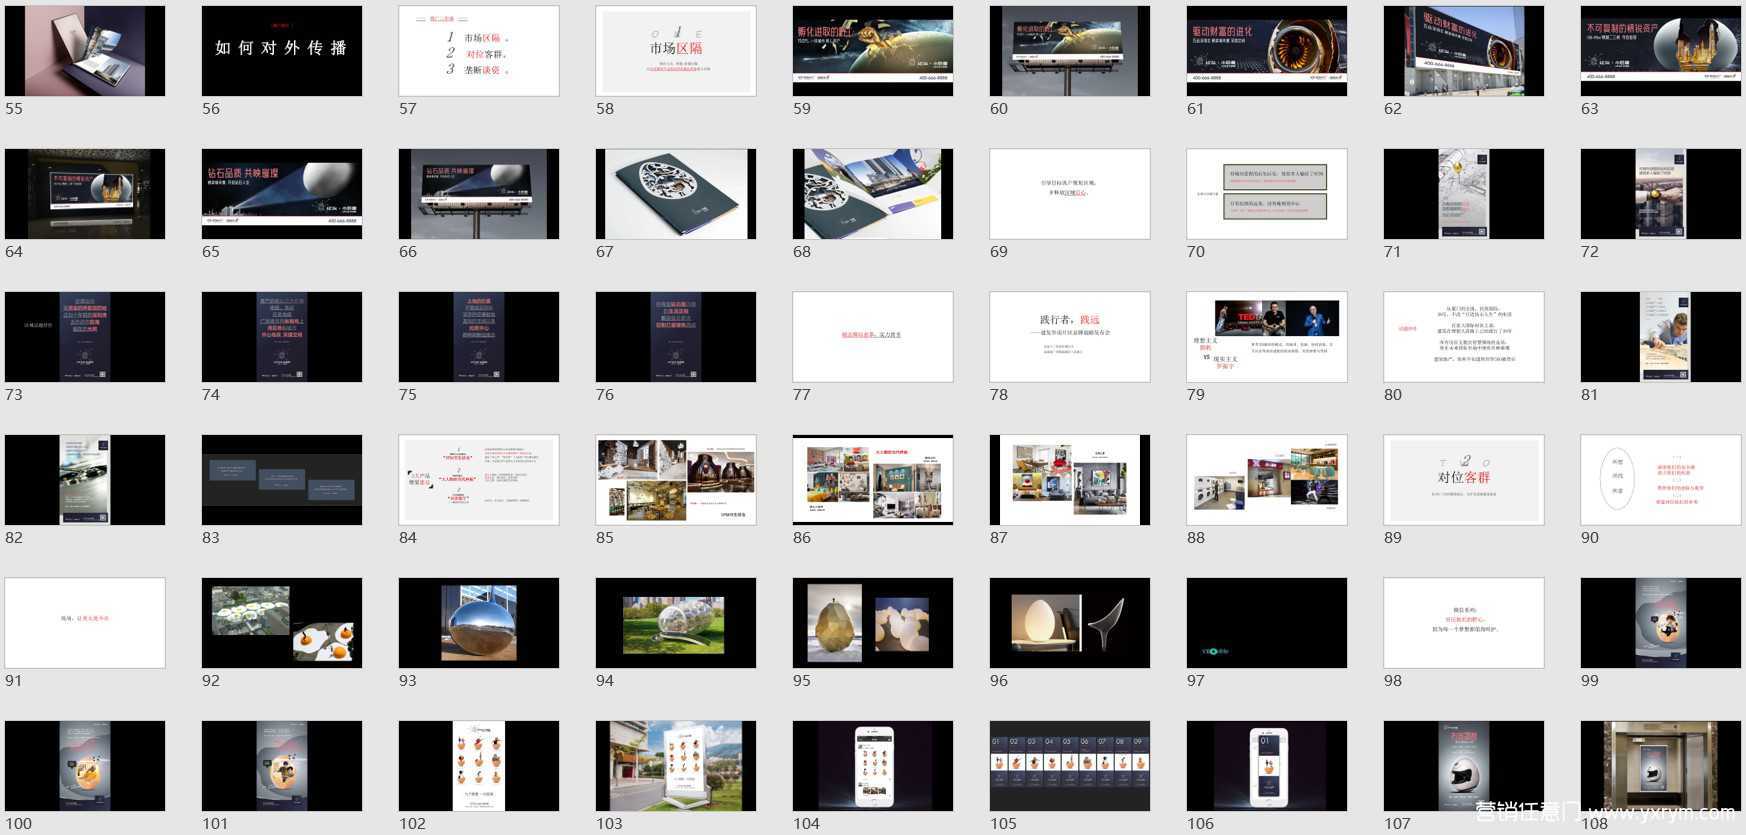This screenshot has height=835, width=1746.
Task: Open slide 78 thumbnail
Action: (x=1070, y=337)
